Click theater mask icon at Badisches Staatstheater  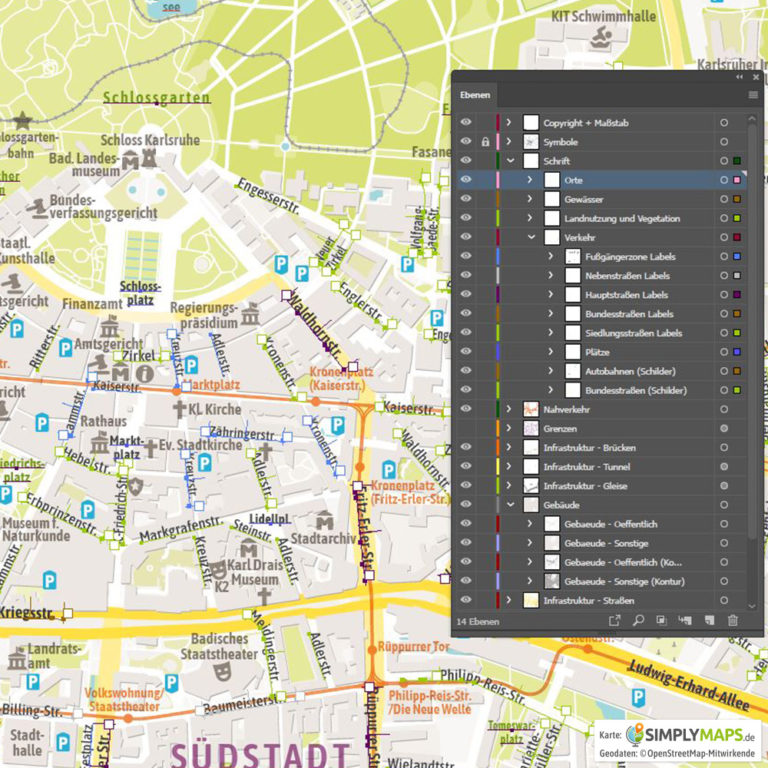coord(222,672)
